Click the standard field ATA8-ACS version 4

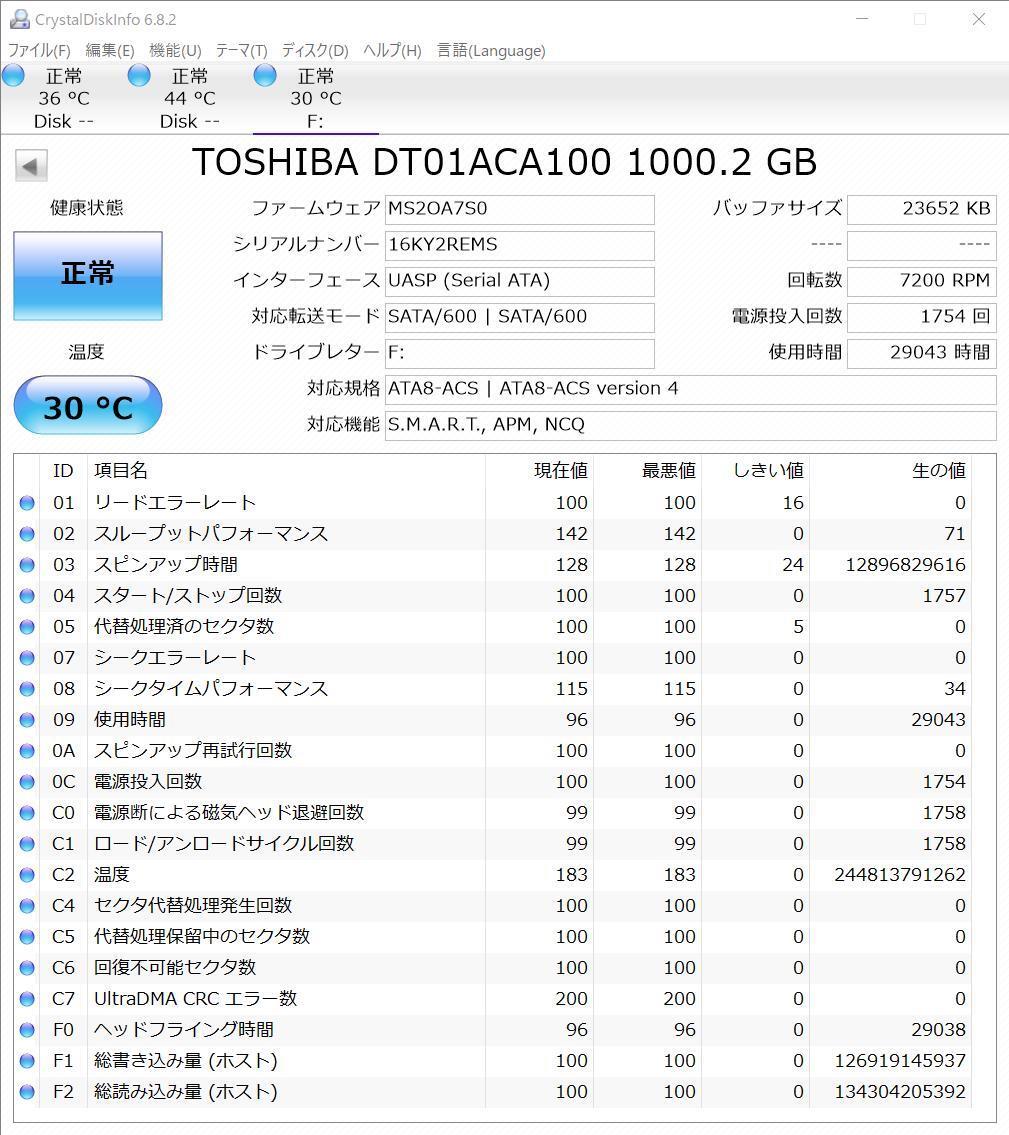(691, 389)
